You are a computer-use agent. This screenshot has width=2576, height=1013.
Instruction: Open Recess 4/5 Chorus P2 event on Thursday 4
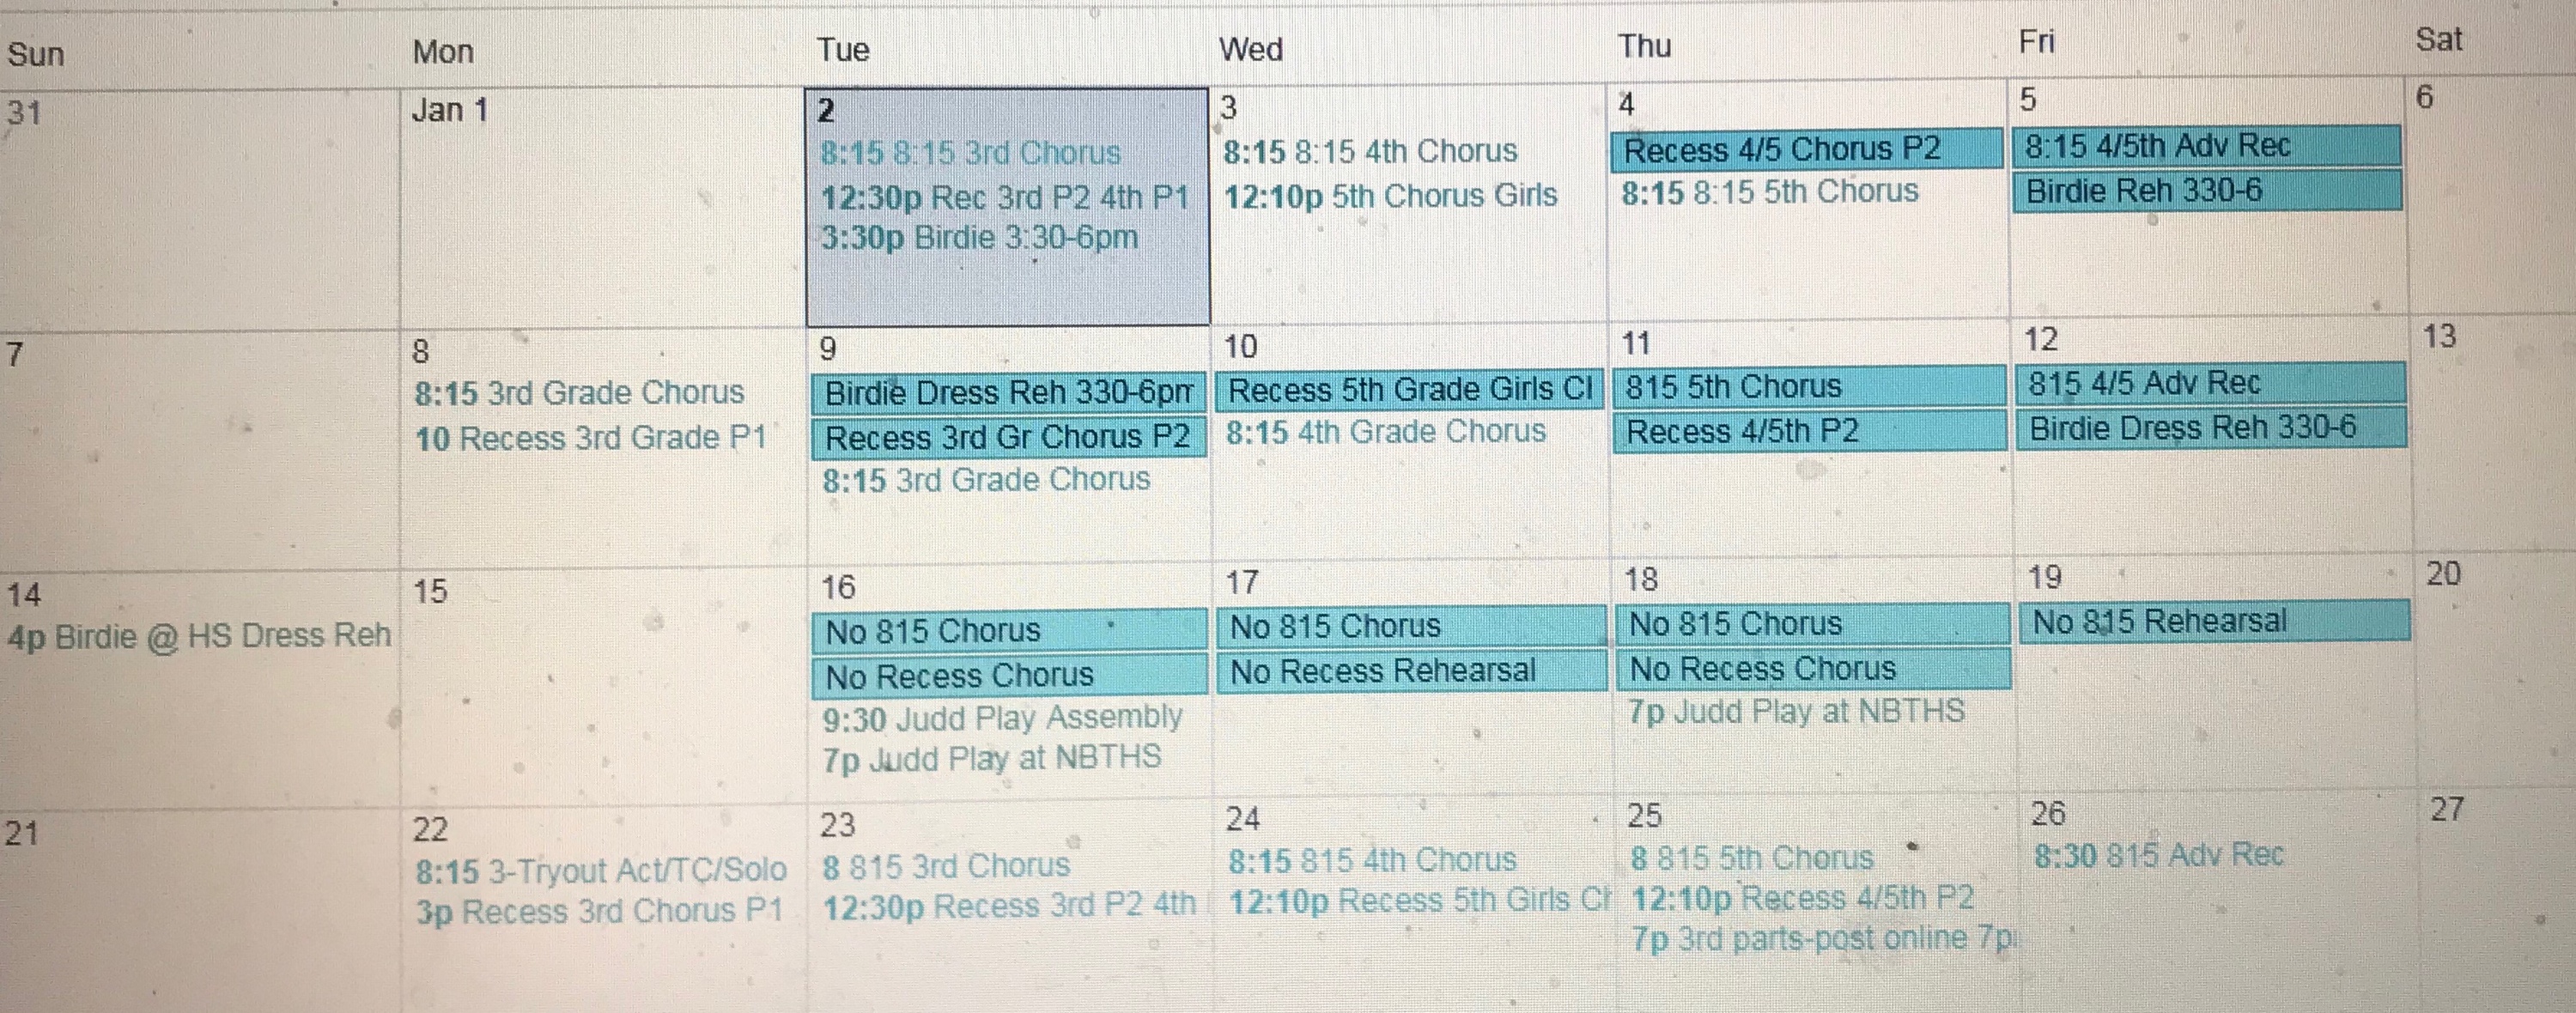pyautogui.click(x=1806, y=150)
